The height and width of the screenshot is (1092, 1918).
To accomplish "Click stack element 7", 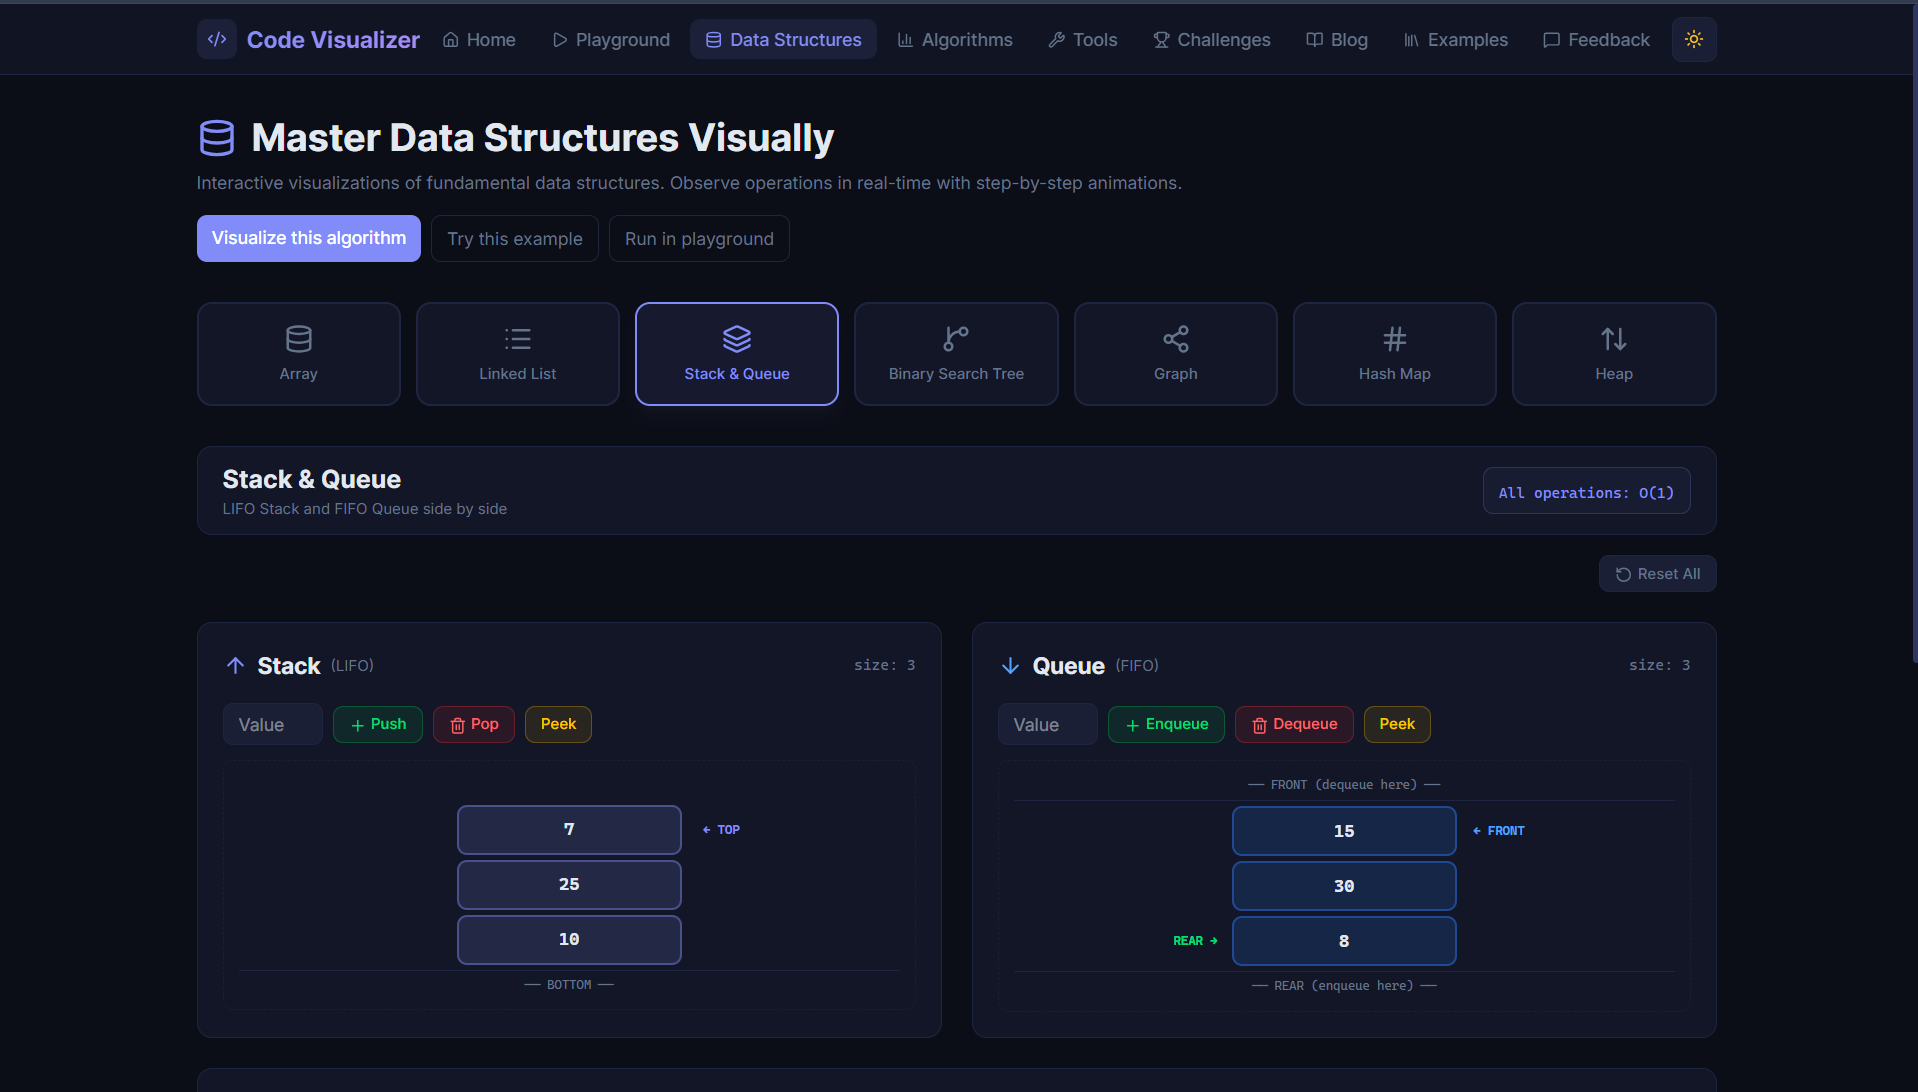I will pos(569,830).
